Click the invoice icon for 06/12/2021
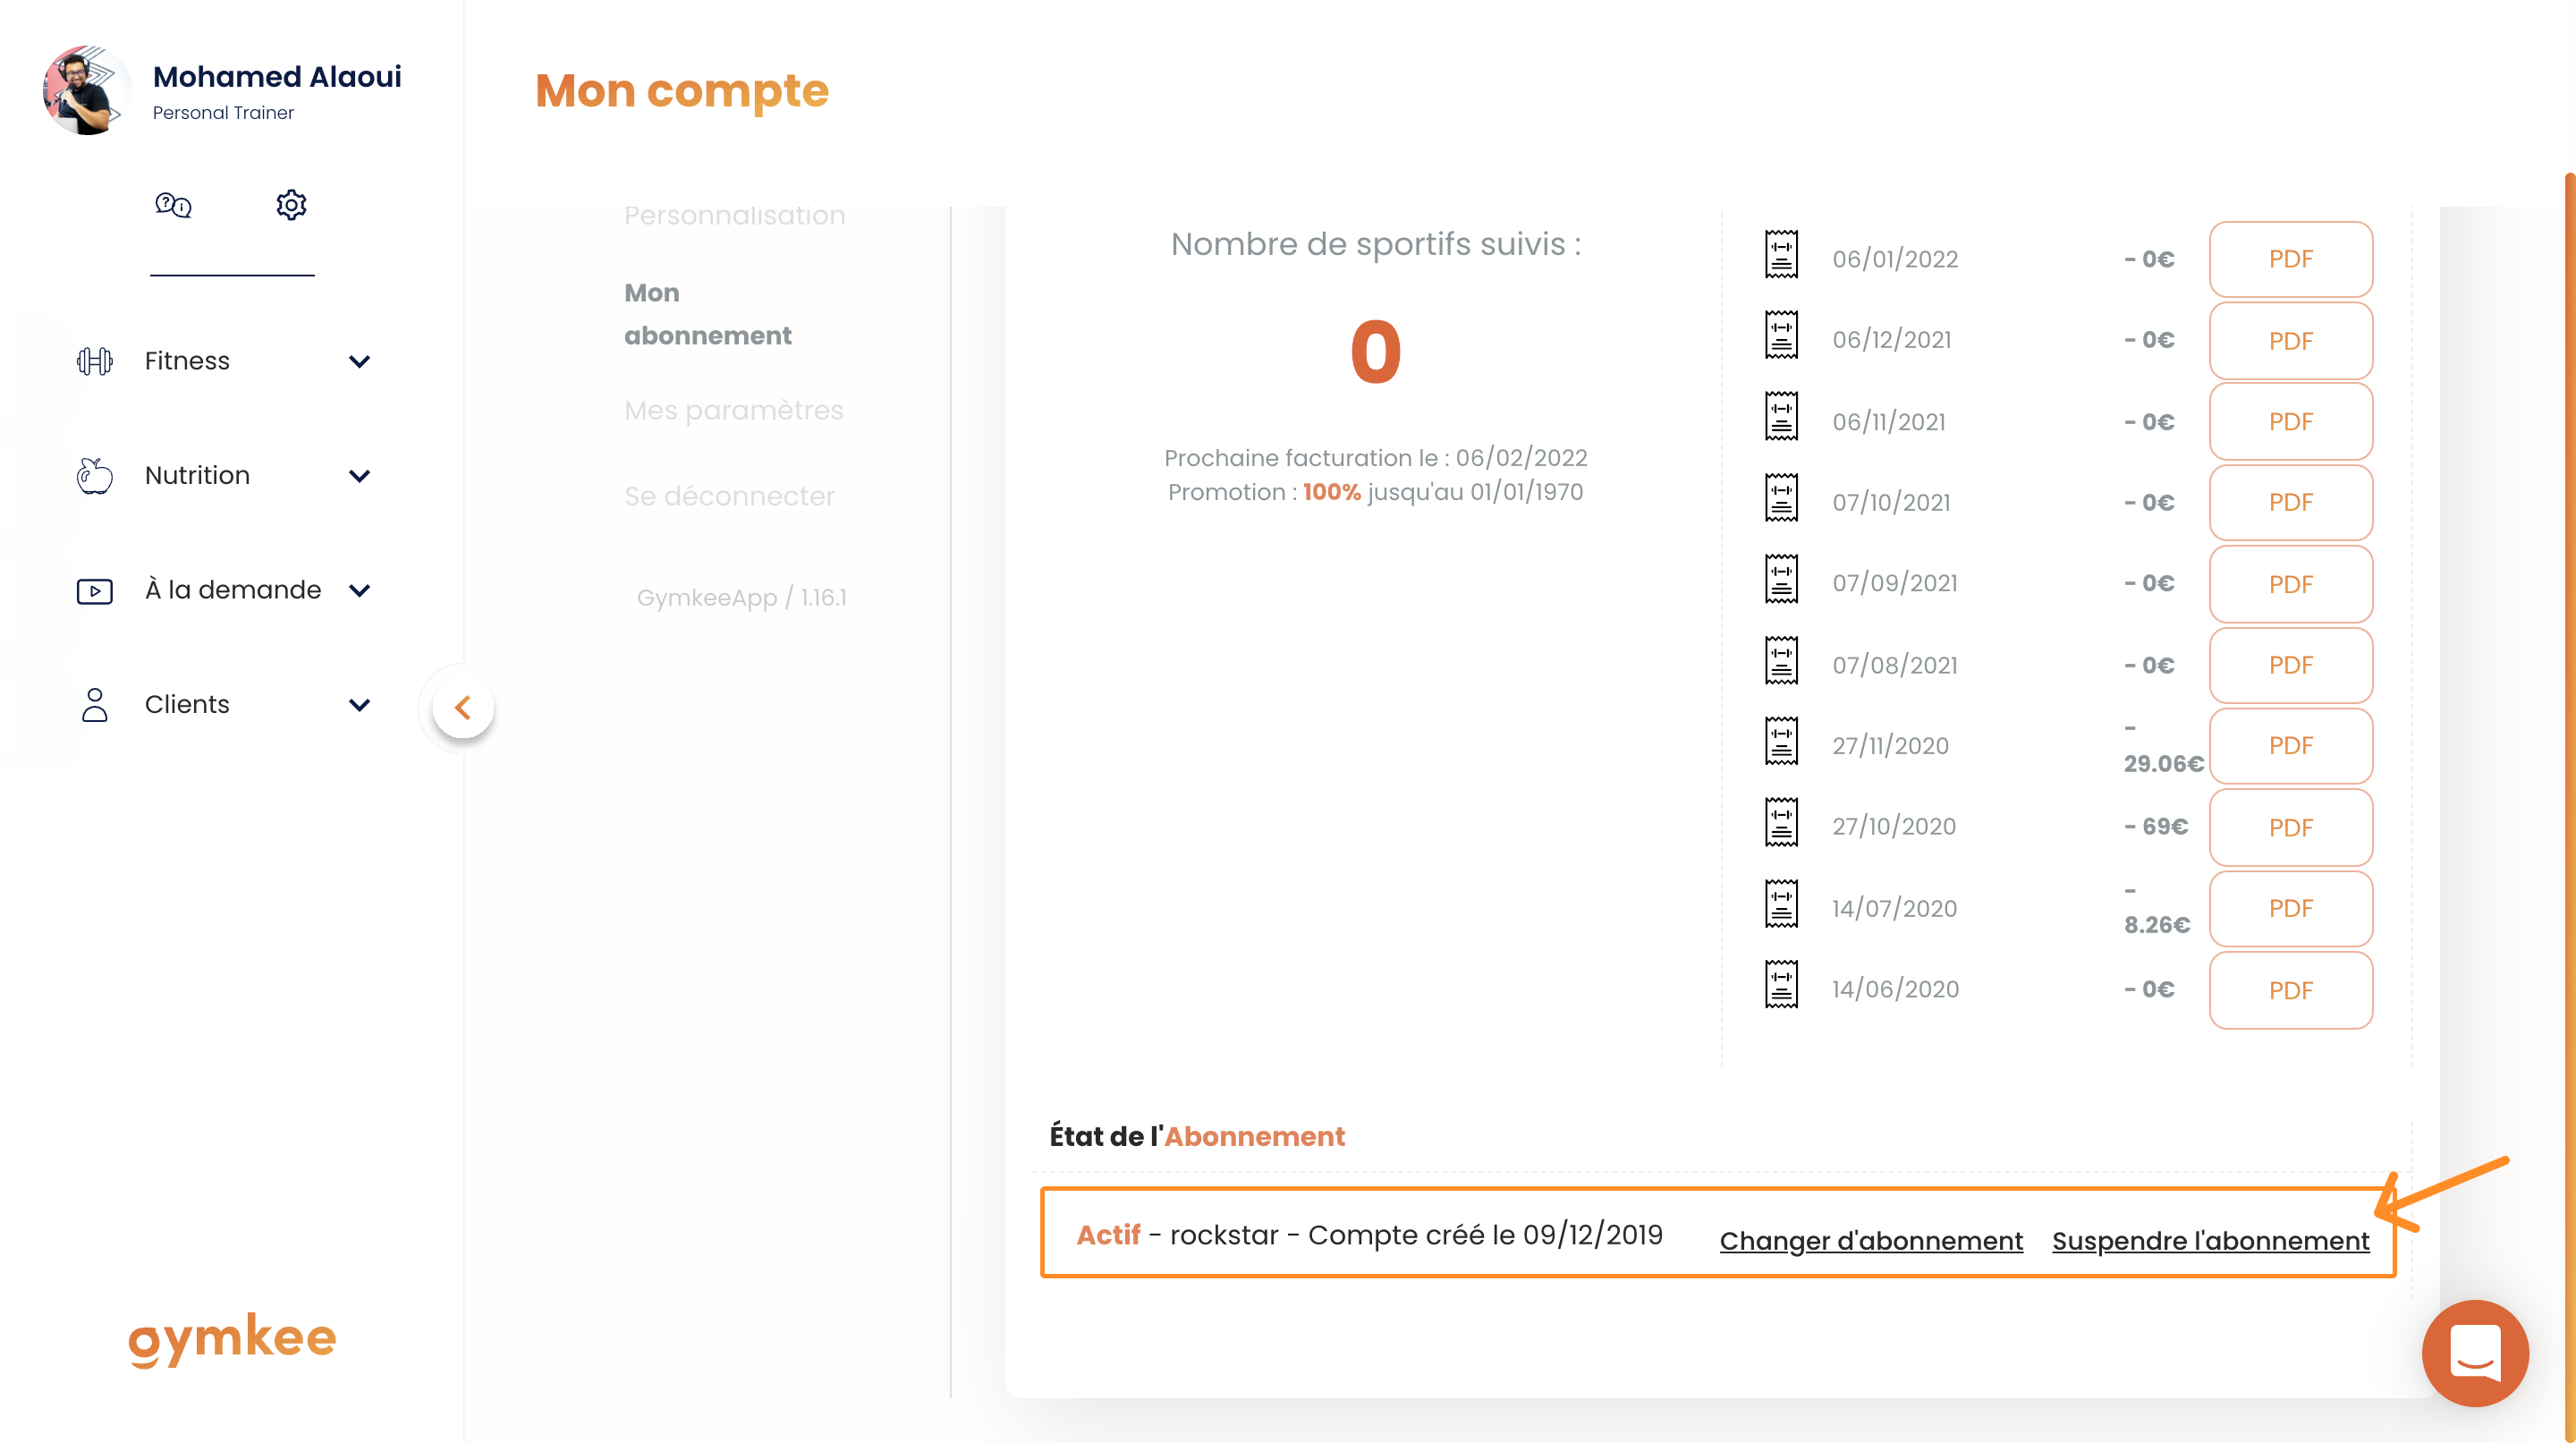2576x1443 pixels. pos(1781,335)
